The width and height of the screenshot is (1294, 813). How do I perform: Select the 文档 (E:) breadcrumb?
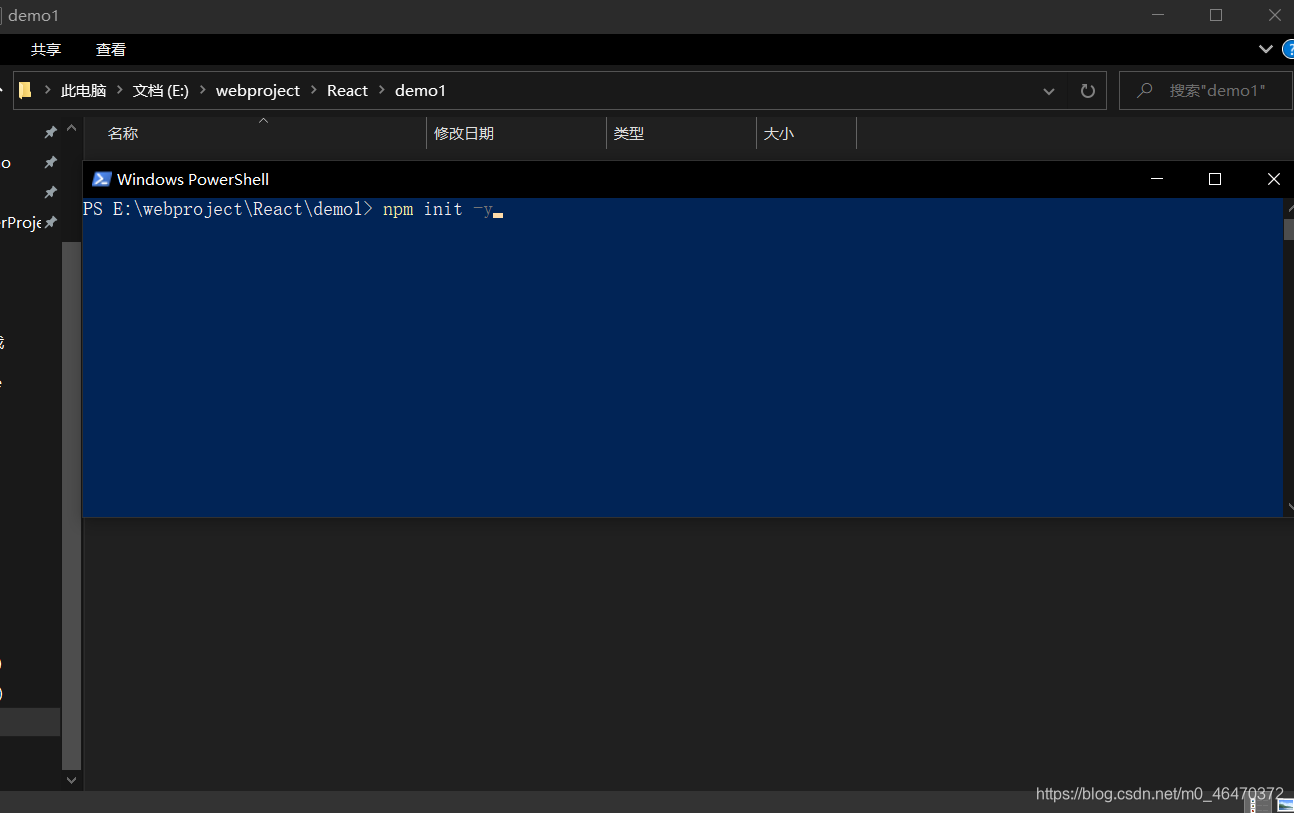pyautogui.click(x=161, y=90)
